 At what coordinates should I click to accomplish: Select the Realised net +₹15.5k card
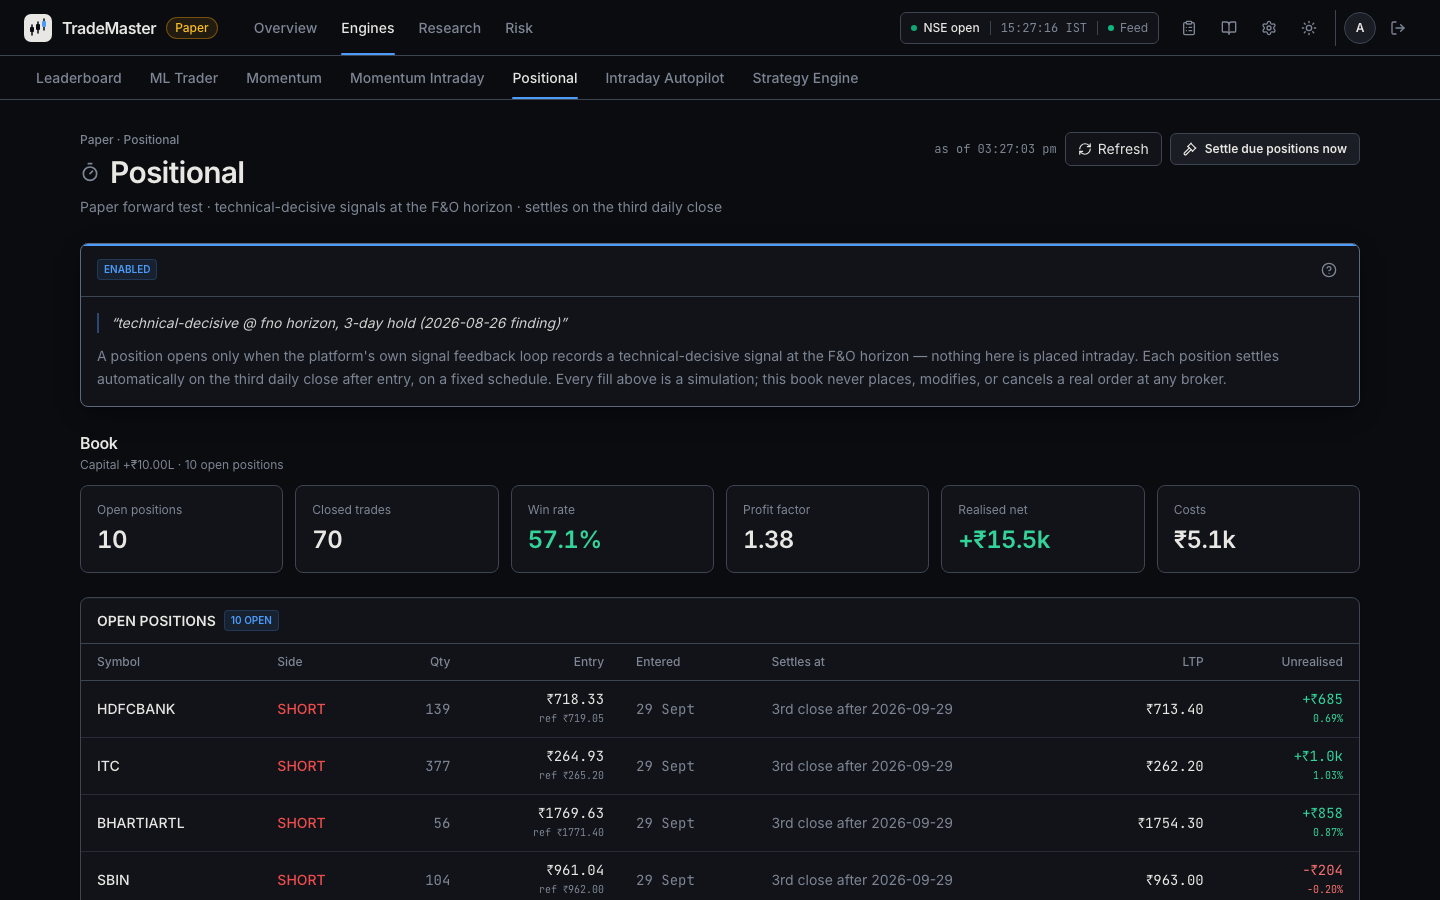[x=1043, y=529]
